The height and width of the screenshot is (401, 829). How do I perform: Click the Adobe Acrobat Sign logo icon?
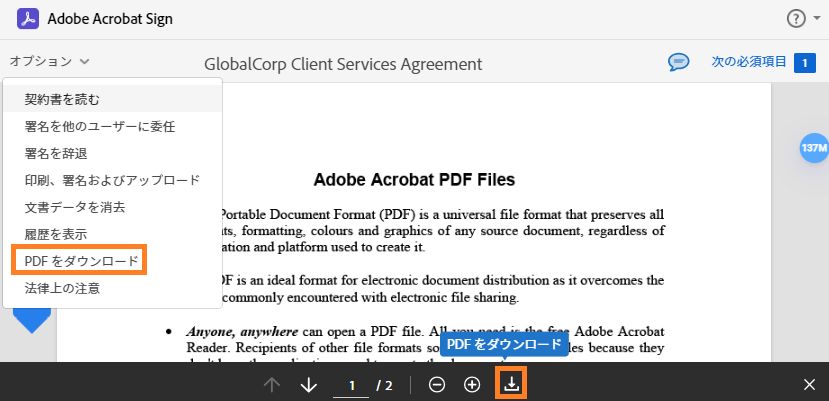[27, 19]
